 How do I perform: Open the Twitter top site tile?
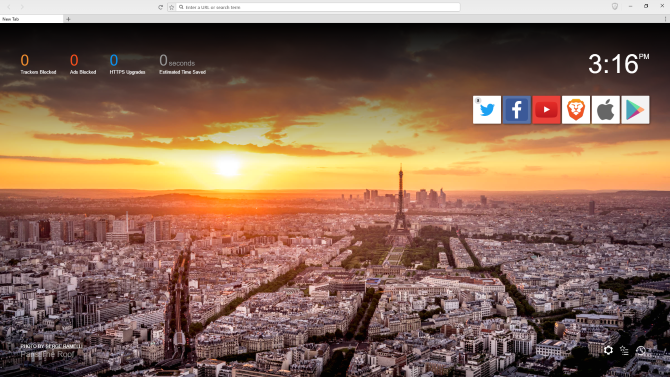coord(487,110)
